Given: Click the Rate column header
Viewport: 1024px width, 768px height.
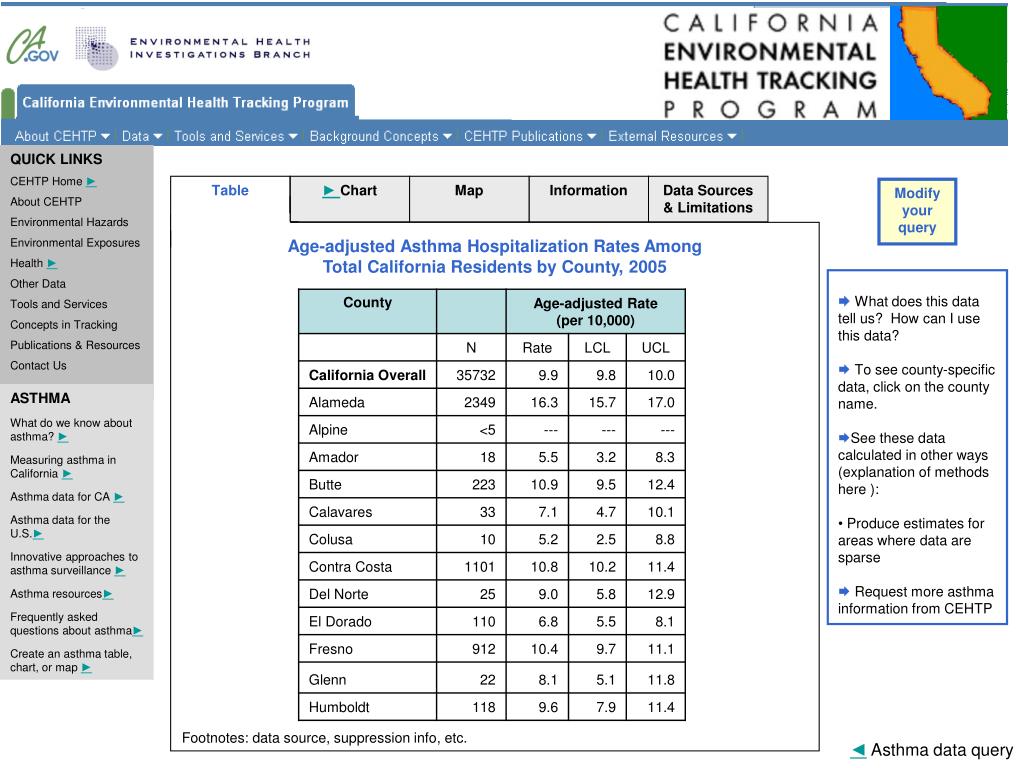Looking at the screenshot, I should tap(537, 348).
